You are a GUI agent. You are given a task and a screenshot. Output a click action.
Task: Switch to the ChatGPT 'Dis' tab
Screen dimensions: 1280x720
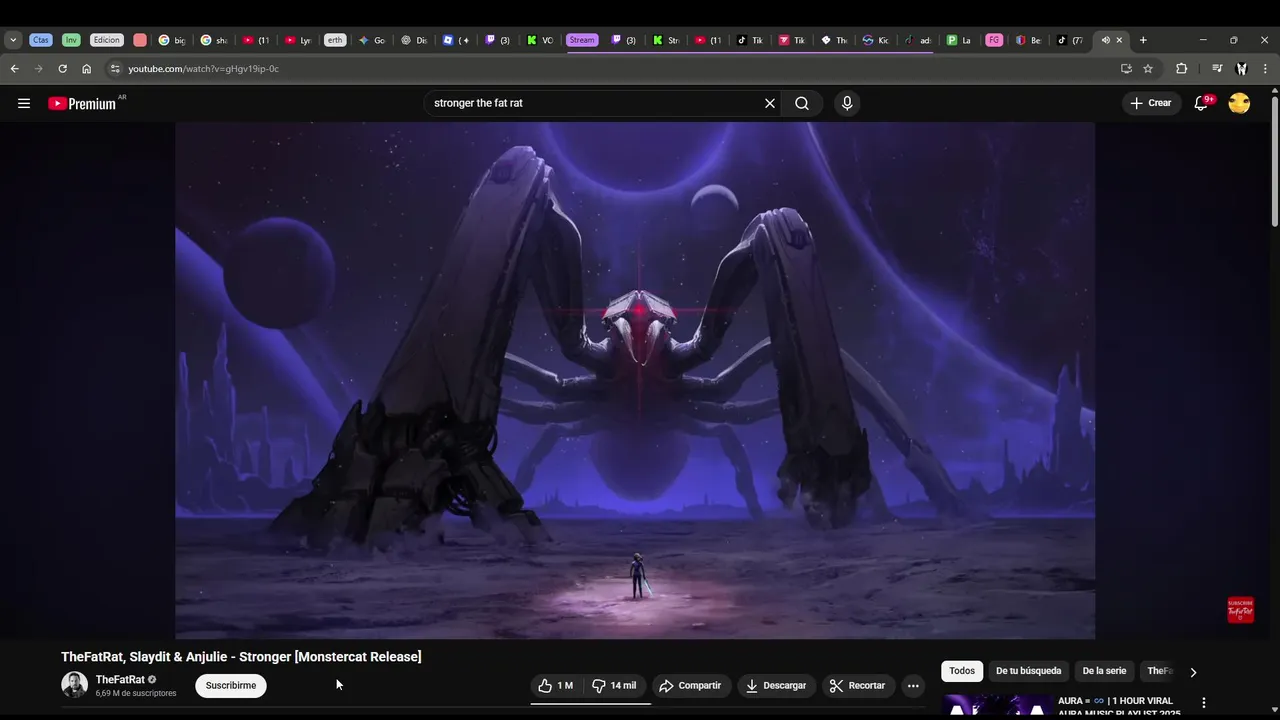[414, 40]
